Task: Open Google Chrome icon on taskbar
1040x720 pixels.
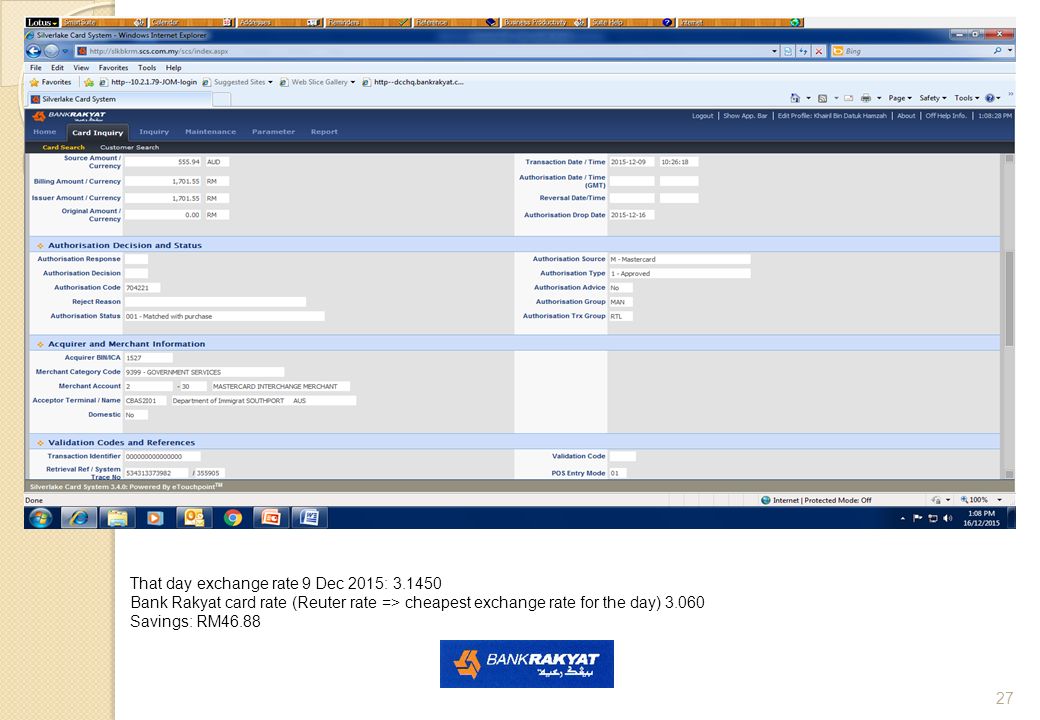Action: (232, 518)
